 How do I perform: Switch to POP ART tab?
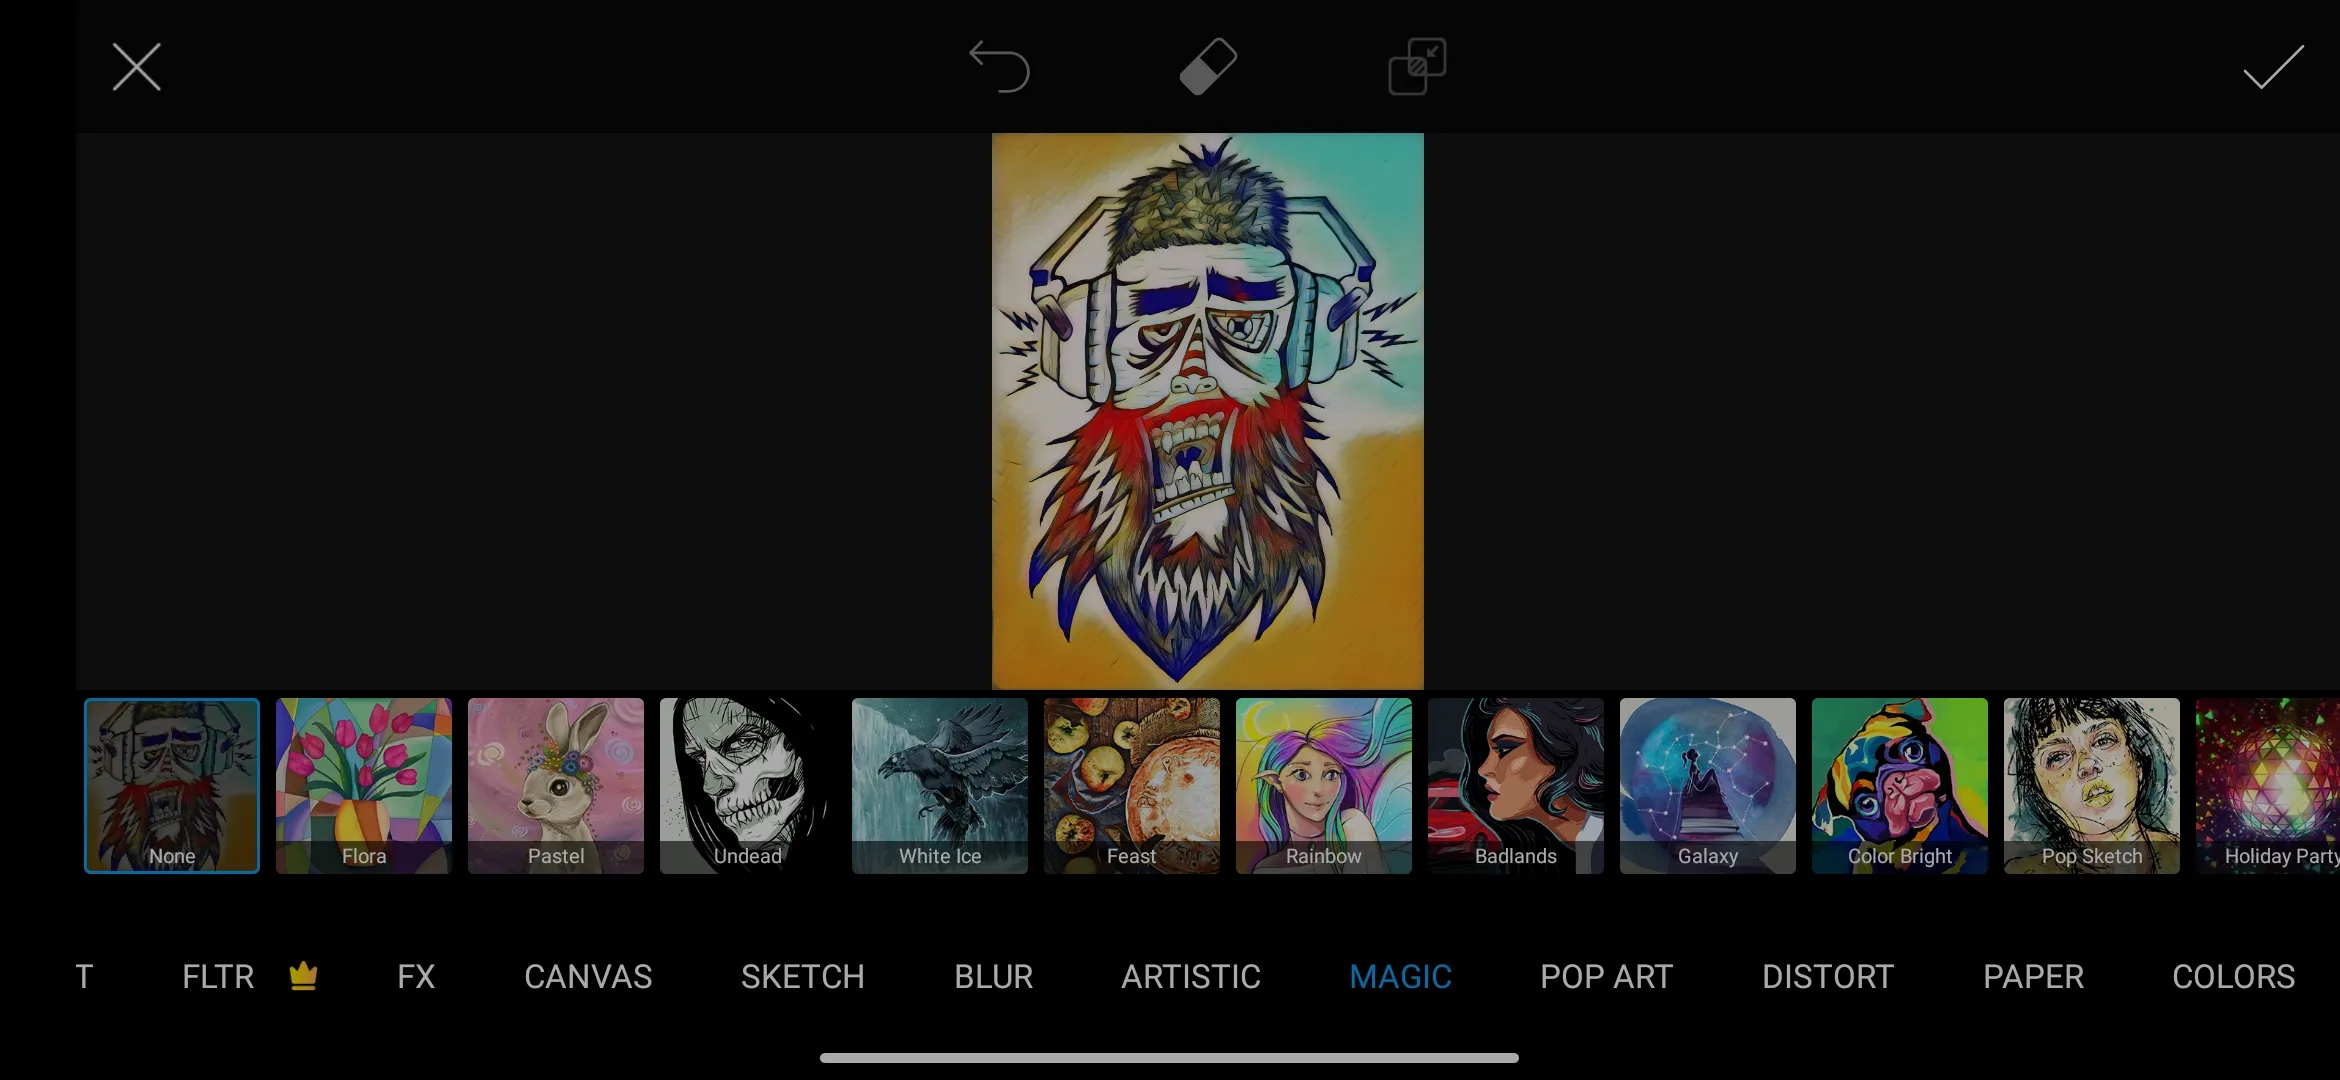point(1606,976)
